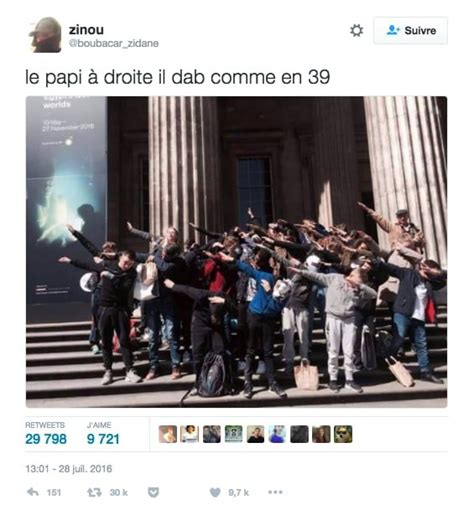Screen dimensions: 474x520
Task: Open zinou's profile avatar
Action: pyautogui.click(x=45, y=35)
